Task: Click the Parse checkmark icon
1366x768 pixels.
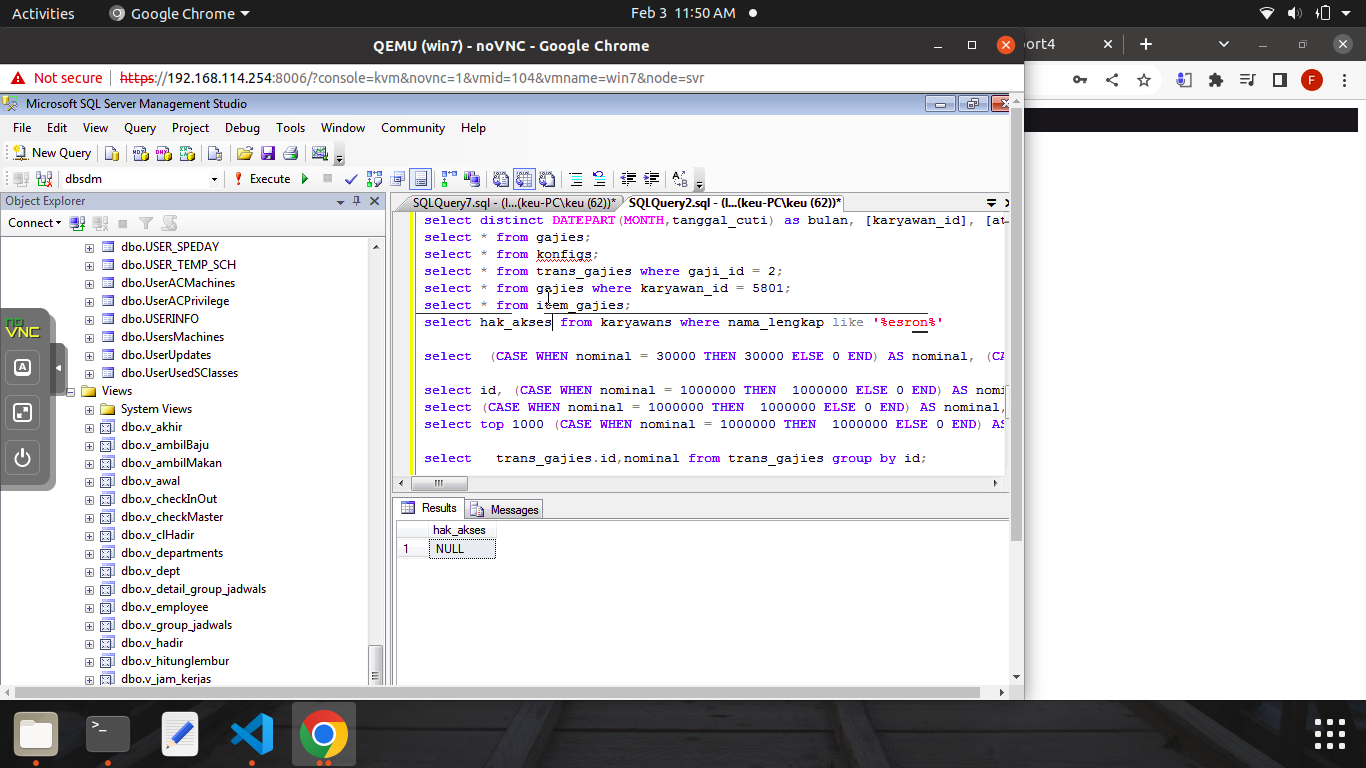Action: point(351,179)
